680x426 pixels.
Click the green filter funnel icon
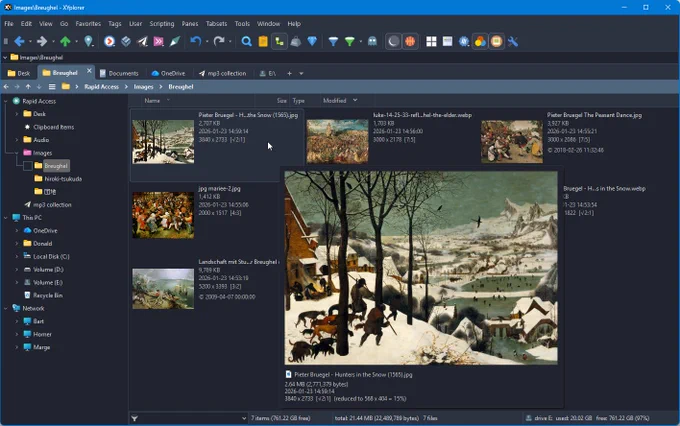click(350, 41)
